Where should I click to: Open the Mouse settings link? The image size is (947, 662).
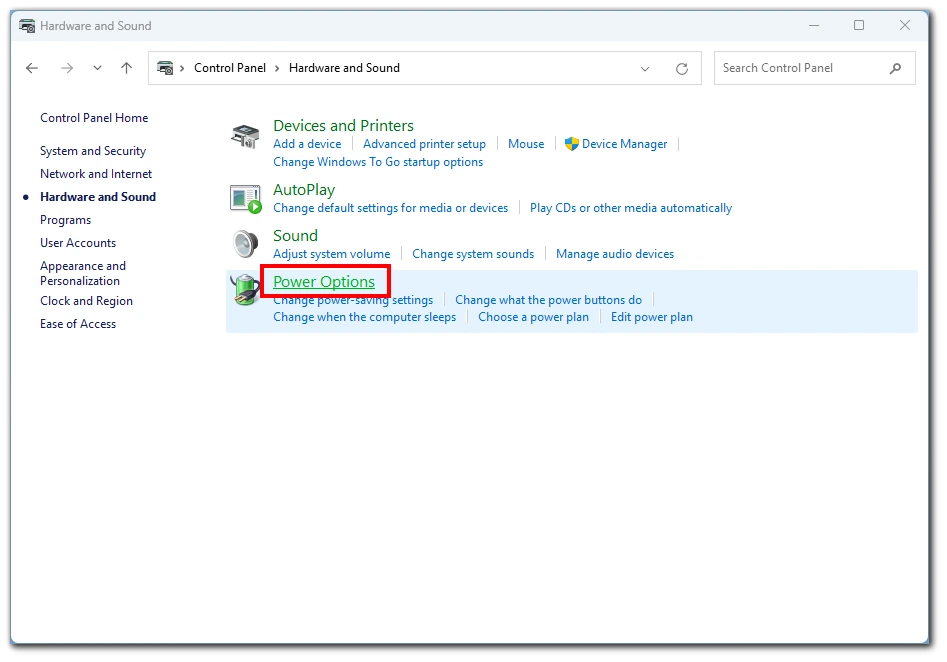(x=526, y=144)
